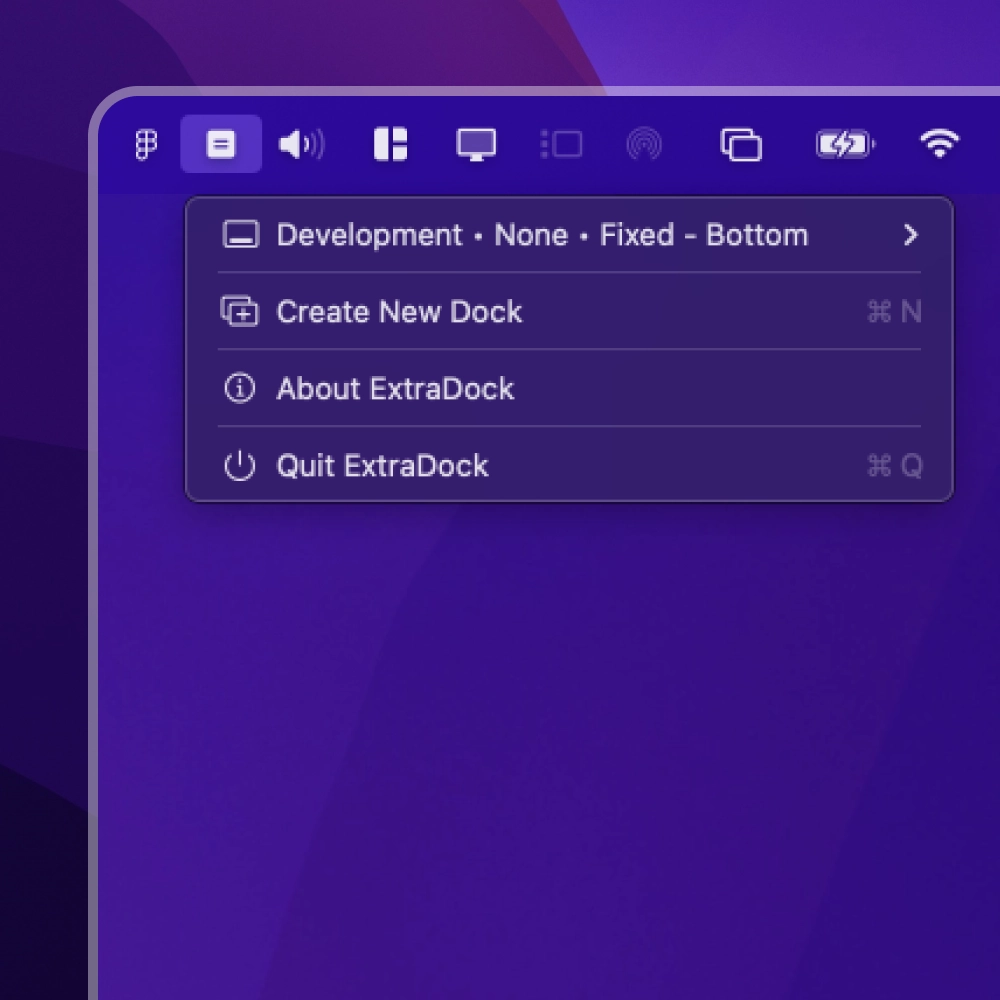Quit ExtraDock
This screenshot has height=1000, width=1000.
[382, 465]
